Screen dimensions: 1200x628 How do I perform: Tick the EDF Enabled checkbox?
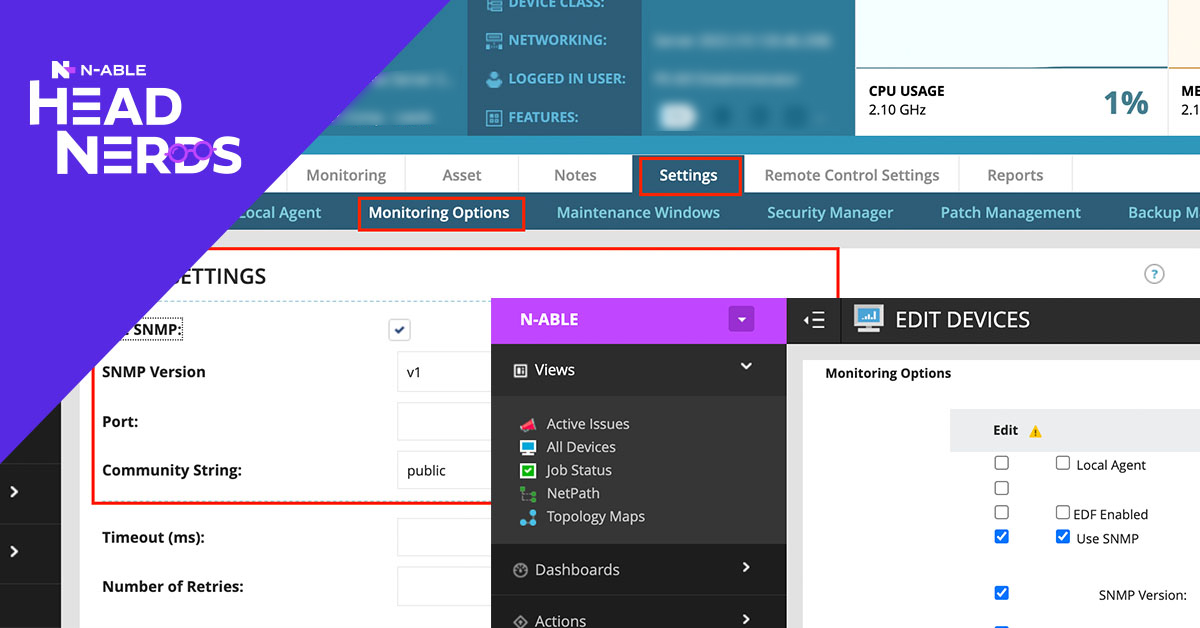(x=1063, y=513)
